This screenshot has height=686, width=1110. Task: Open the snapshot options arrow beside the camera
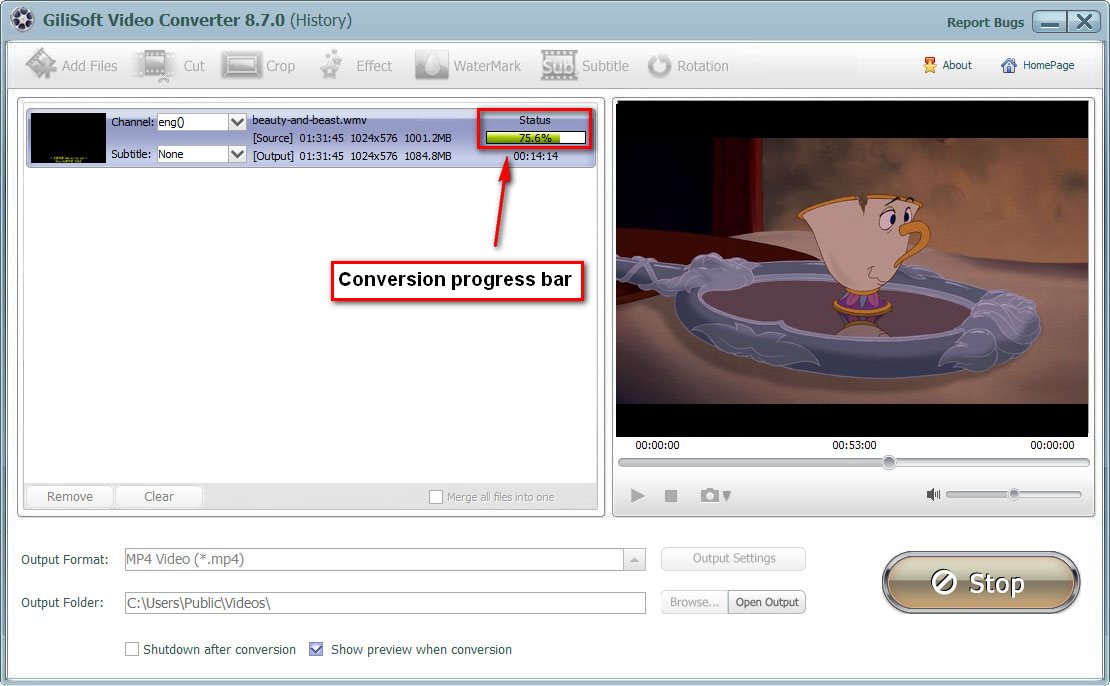726,496
